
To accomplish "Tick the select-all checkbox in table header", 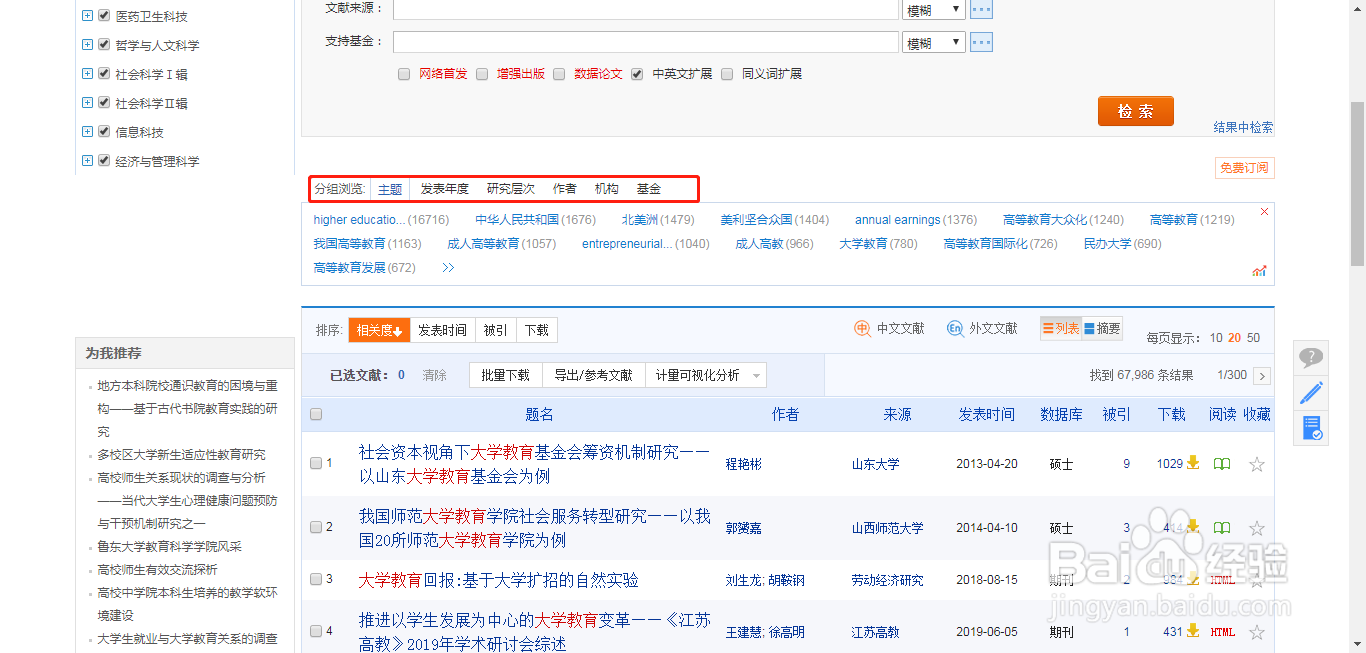I will 316,414.
